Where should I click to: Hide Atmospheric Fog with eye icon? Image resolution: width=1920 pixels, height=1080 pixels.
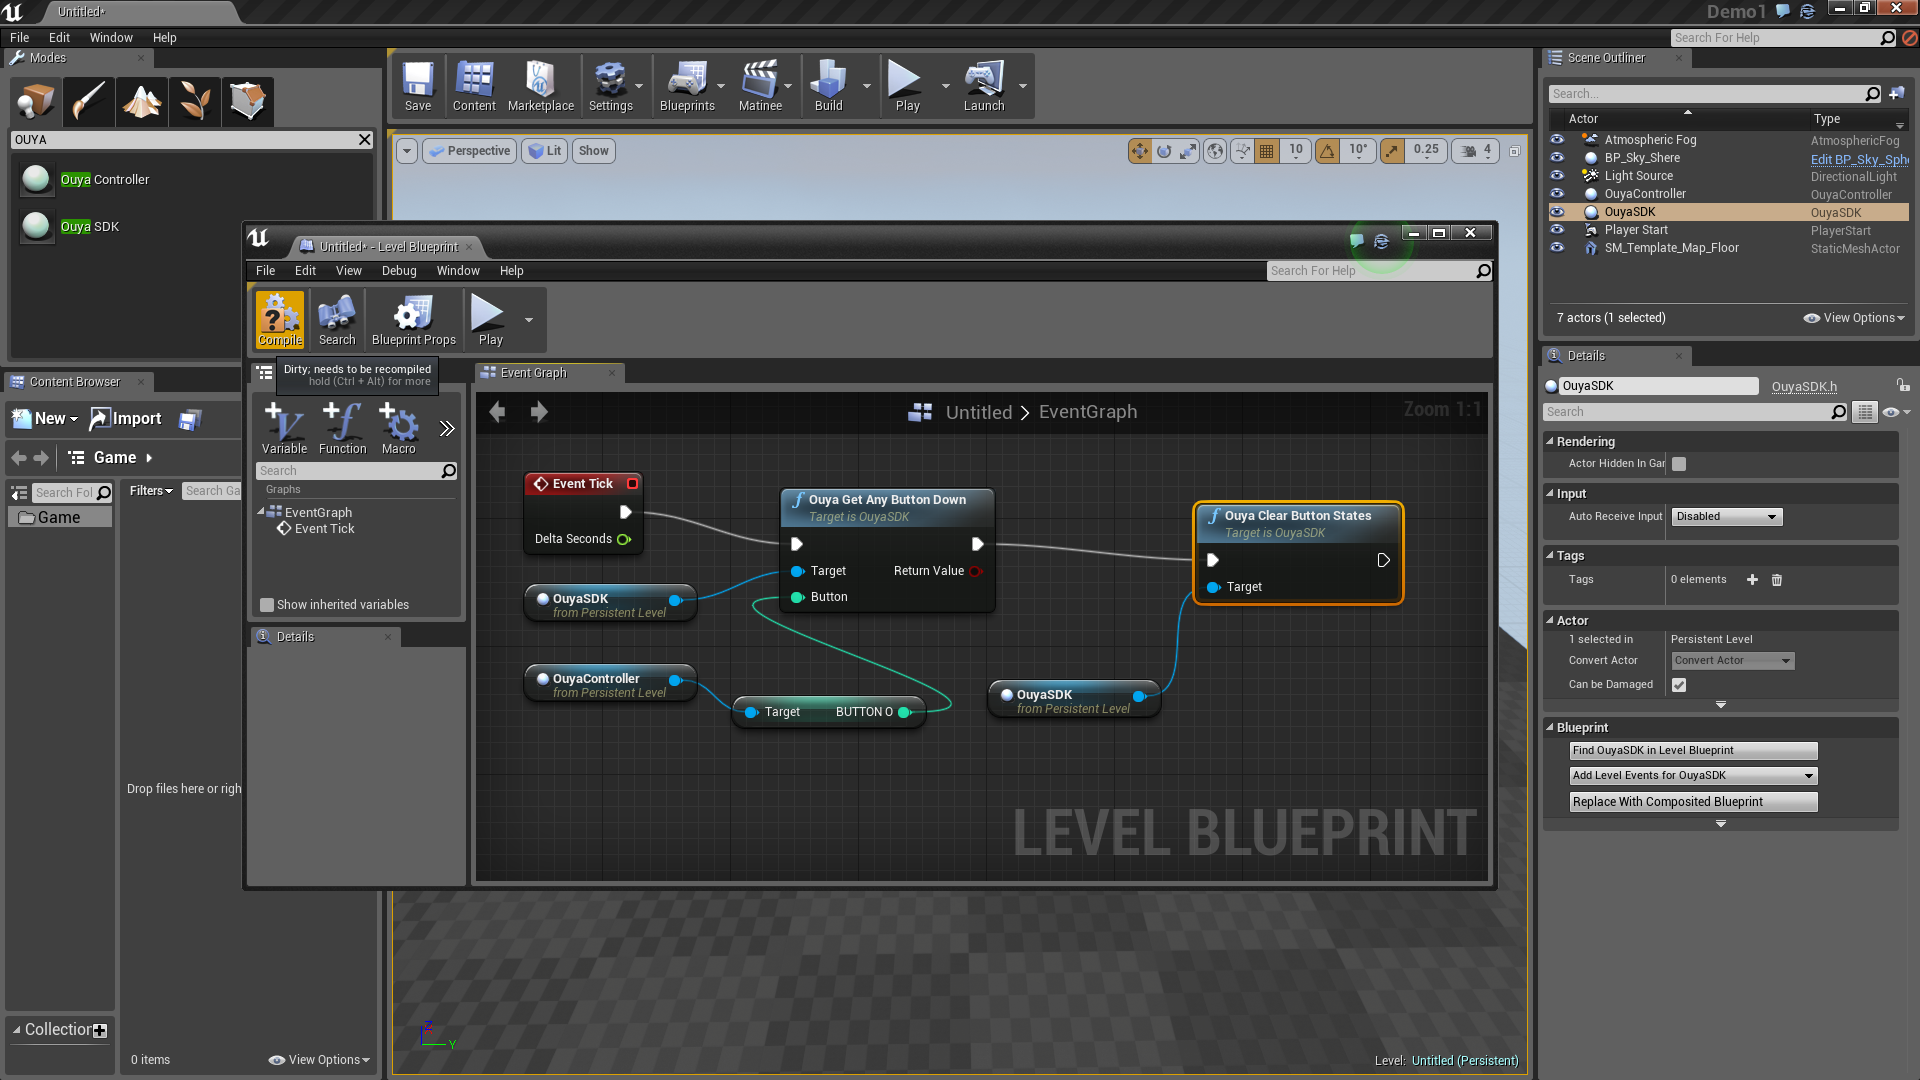coord(1557,140)
